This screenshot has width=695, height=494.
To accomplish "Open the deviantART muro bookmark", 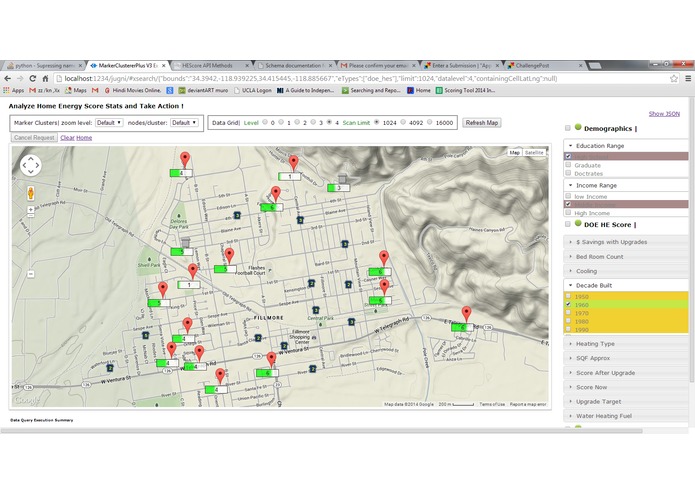I will click(203, 90).
